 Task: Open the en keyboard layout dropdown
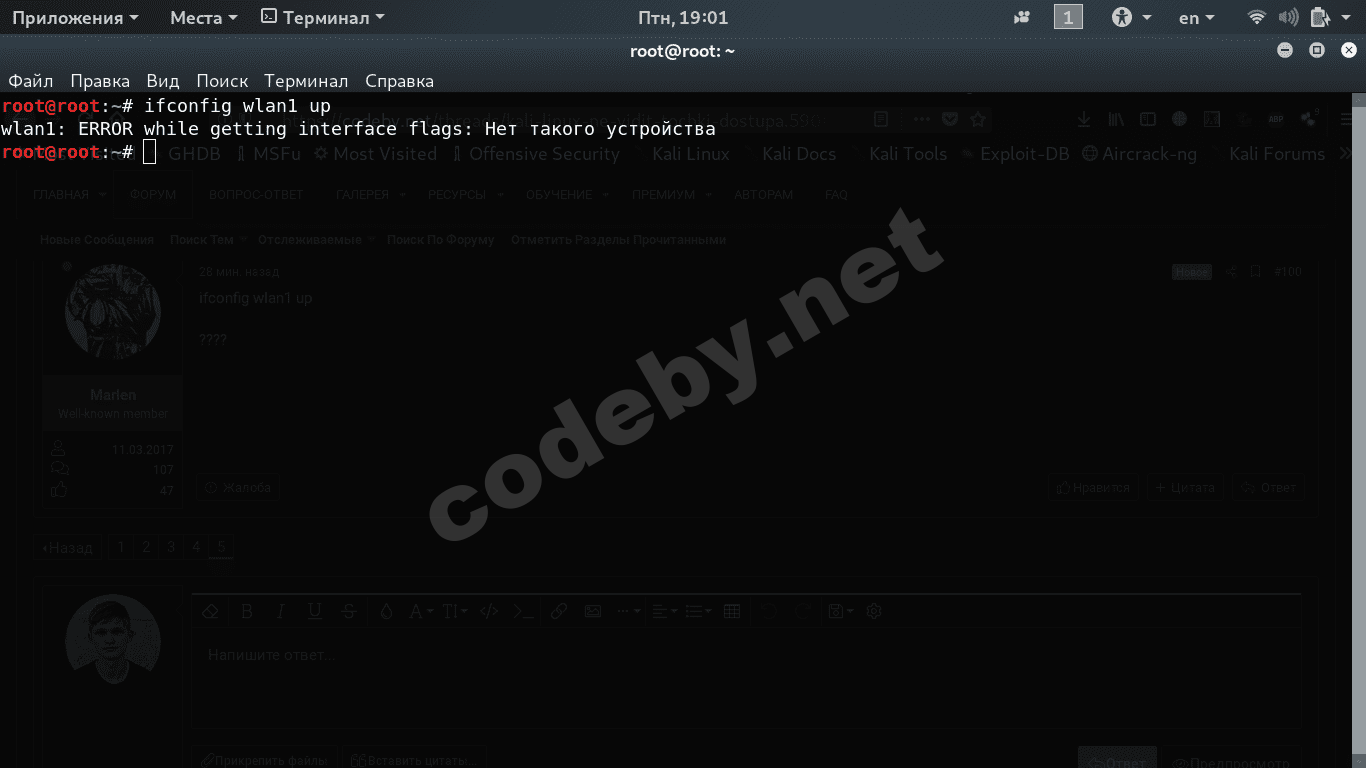coord(1197,17)
